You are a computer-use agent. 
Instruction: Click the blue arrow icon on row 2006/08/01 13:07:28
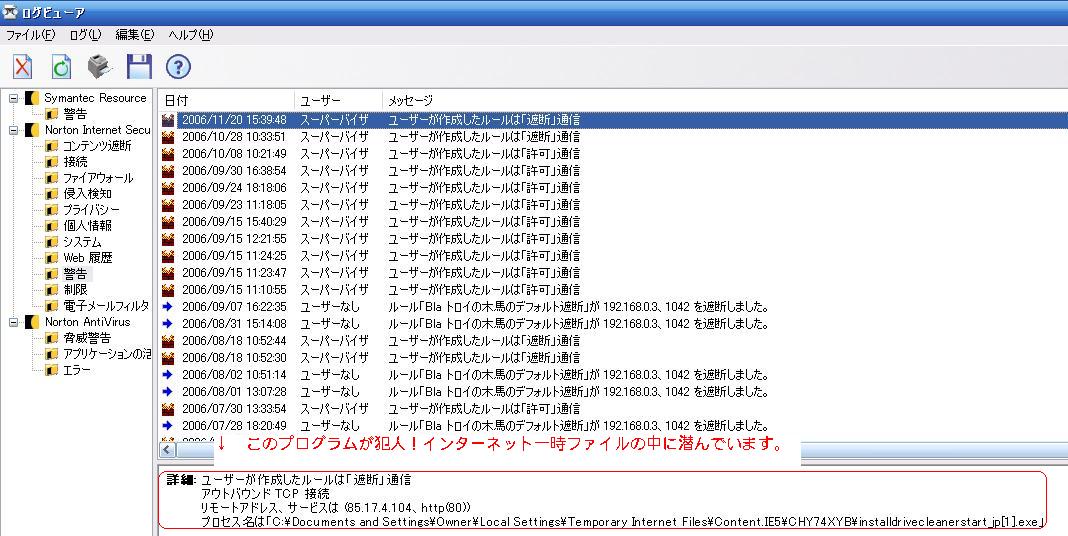click(168, 392)
